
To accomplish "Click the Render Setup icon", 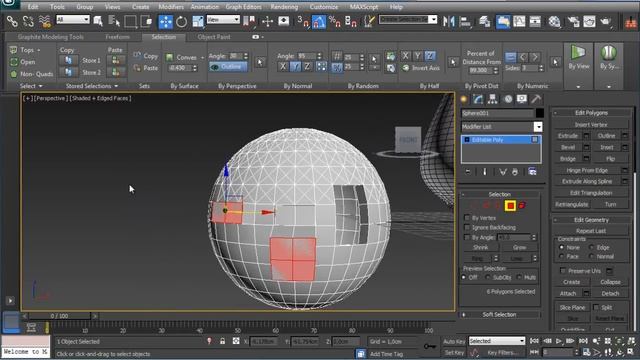I will [x=573, y=21].
